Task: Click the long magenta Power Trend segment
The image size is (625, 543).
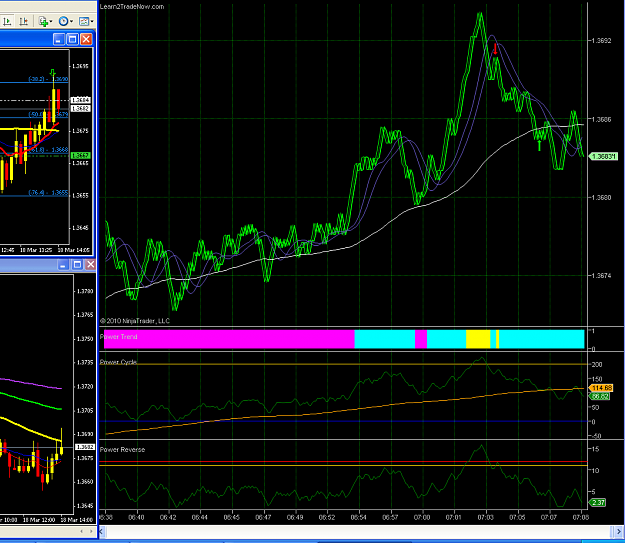Action: (229, 339)
